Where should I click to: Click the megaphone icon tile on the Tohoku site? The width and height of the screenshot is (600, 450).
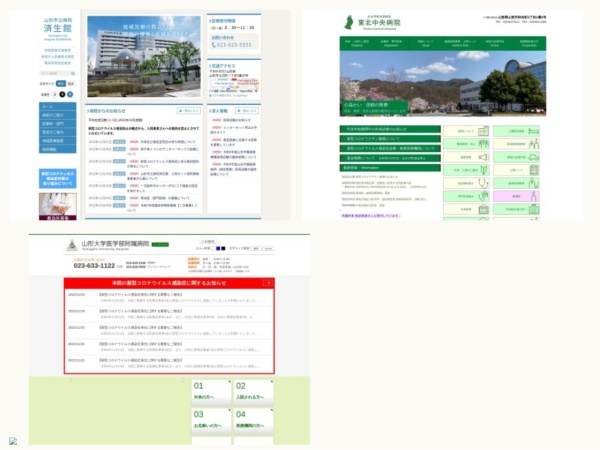466,157
